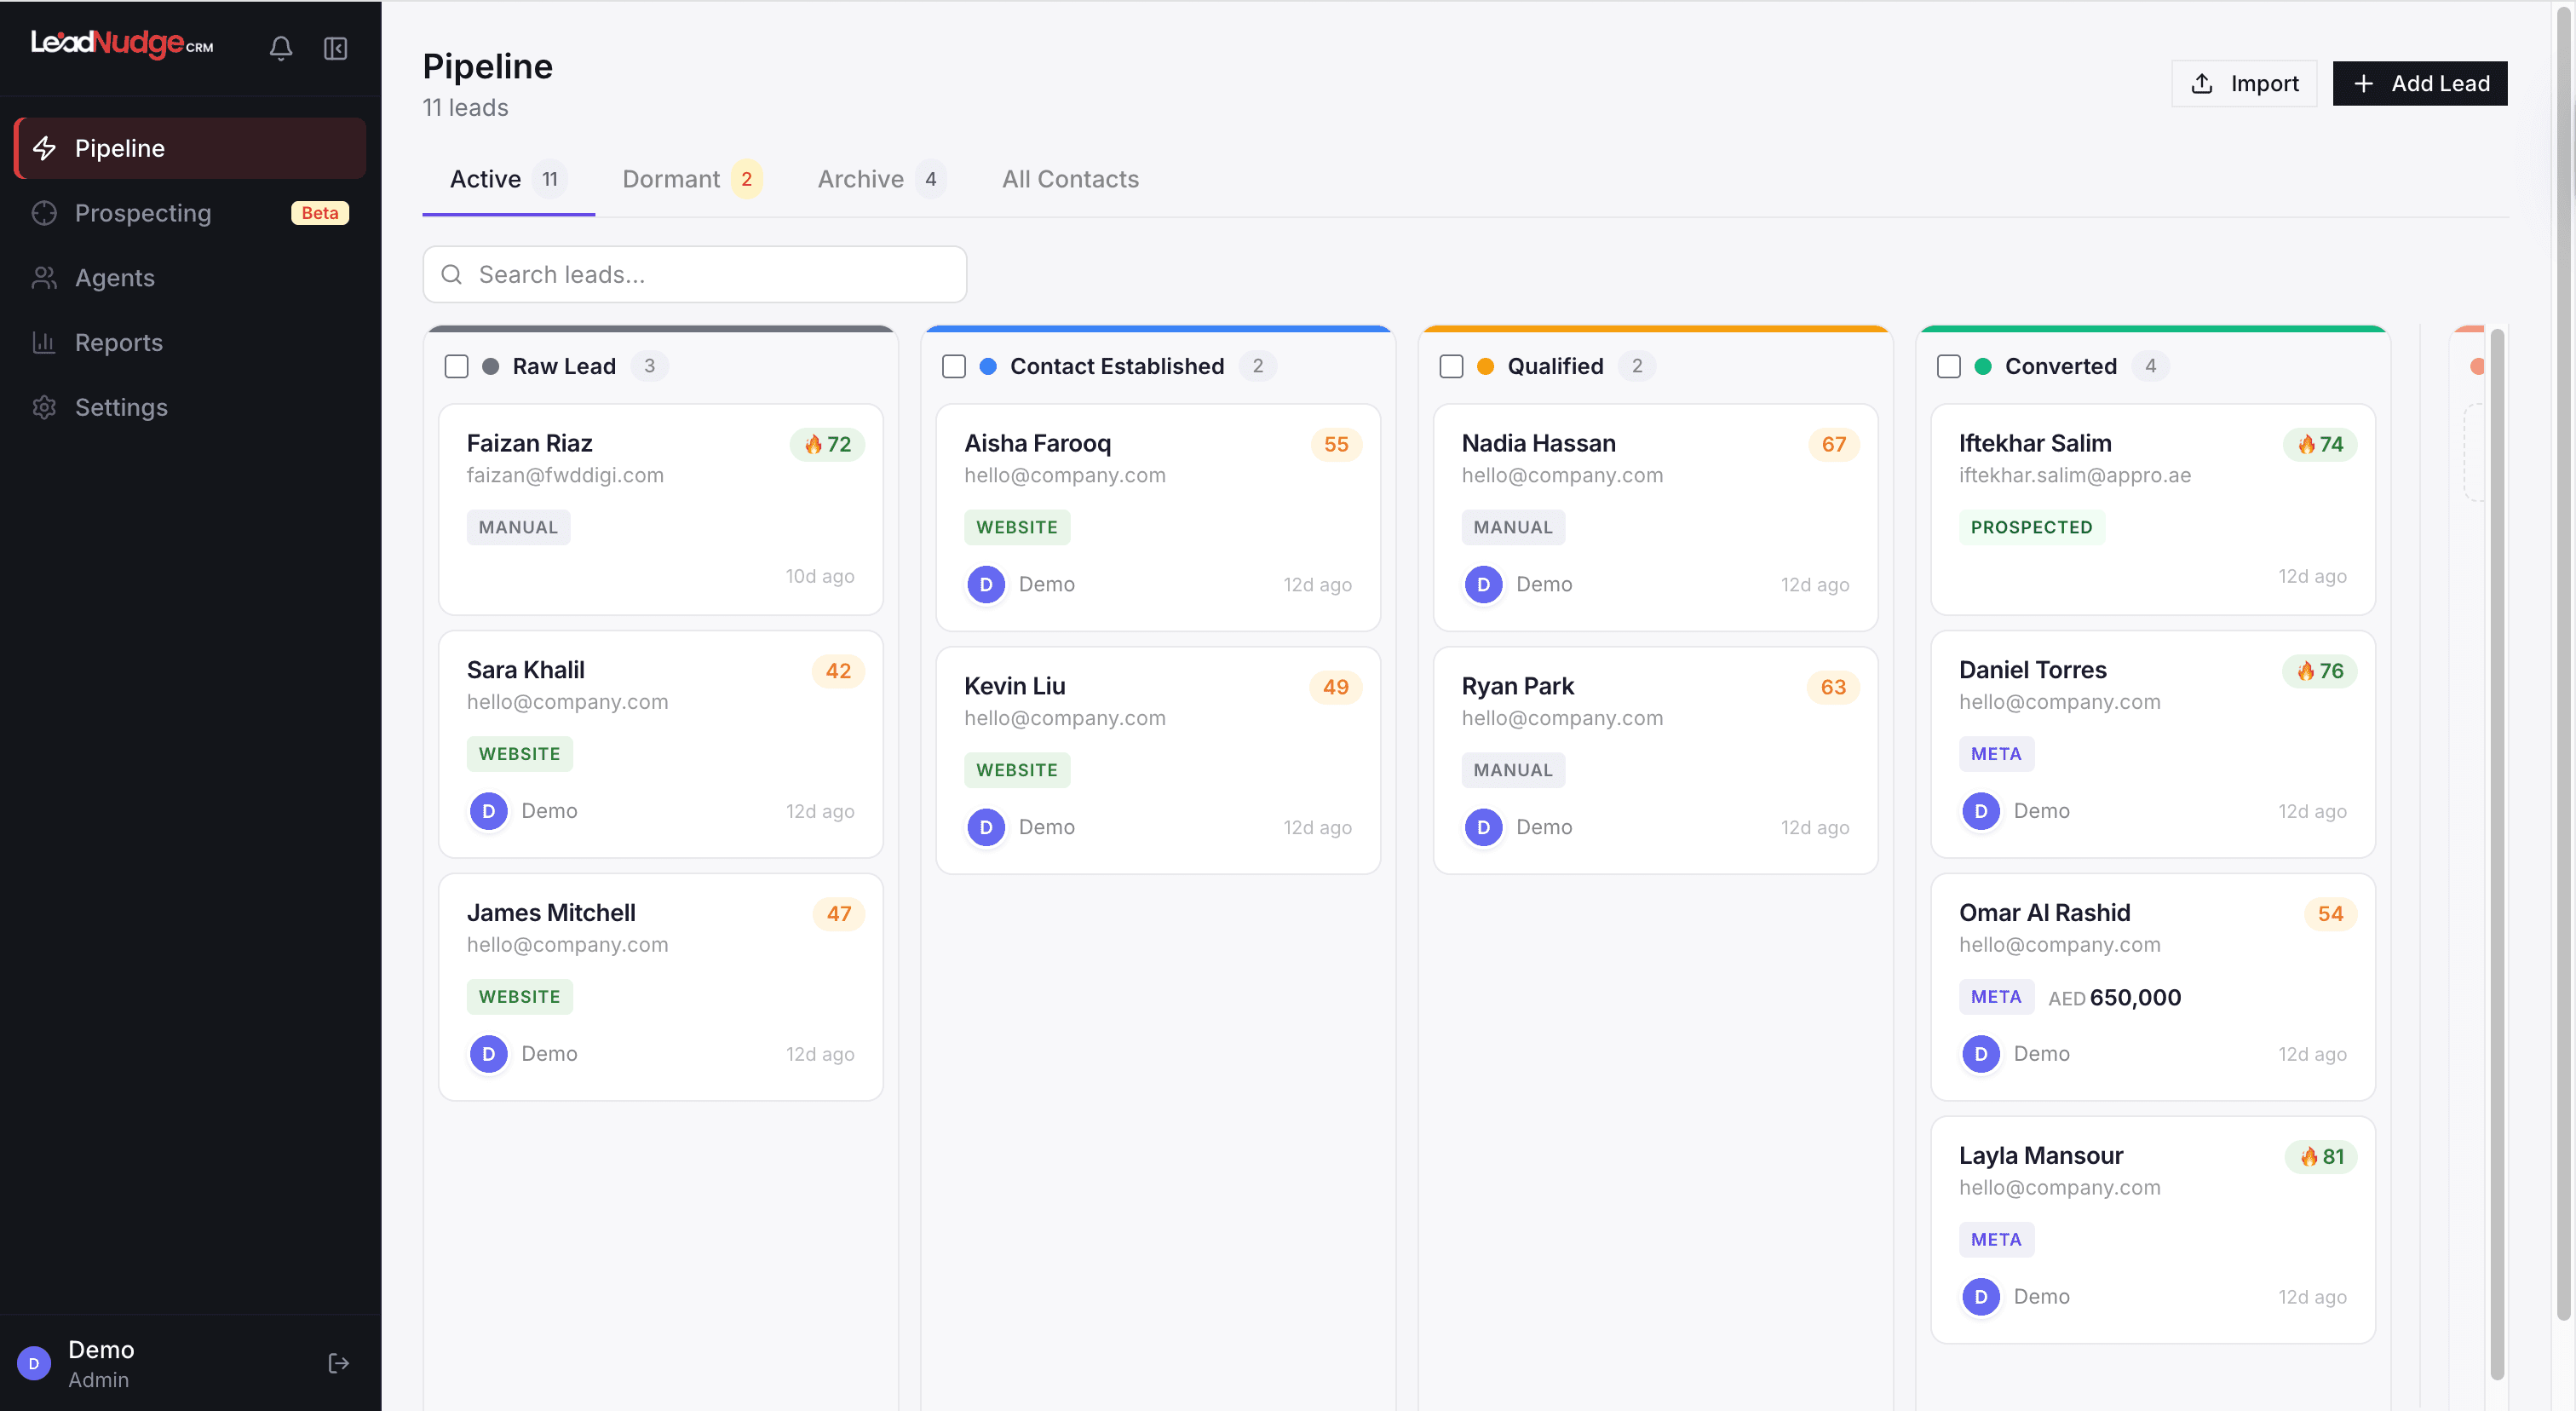Click the green Converted status dot
2576x1411 pixels.
[1983, 366]
